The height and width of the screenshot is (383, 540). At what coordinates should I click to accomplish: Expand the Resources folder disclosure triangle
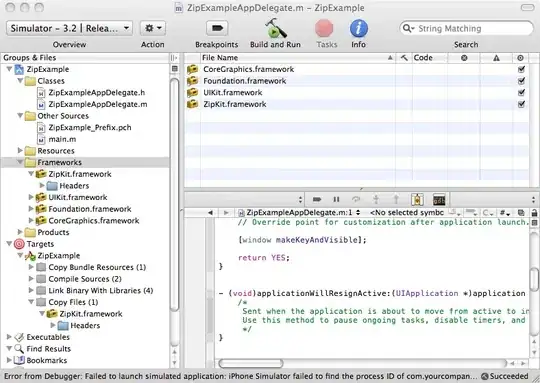coord(20,151)
